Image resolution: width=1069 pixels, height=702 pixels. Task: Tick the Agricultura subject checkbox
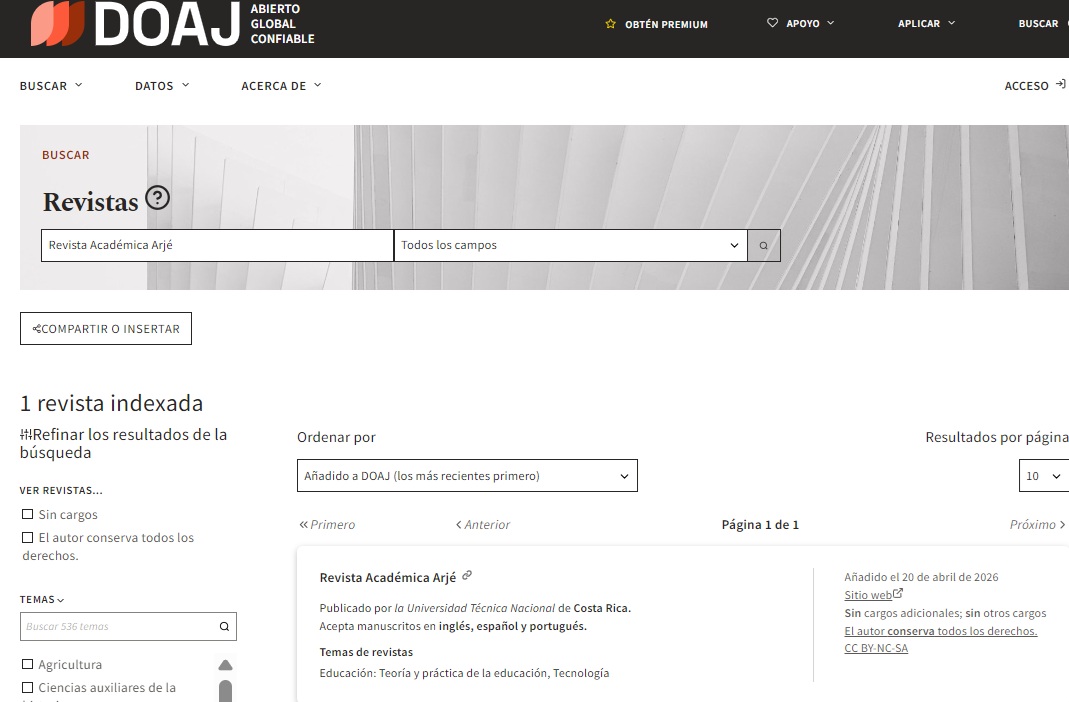click(28, 665)
